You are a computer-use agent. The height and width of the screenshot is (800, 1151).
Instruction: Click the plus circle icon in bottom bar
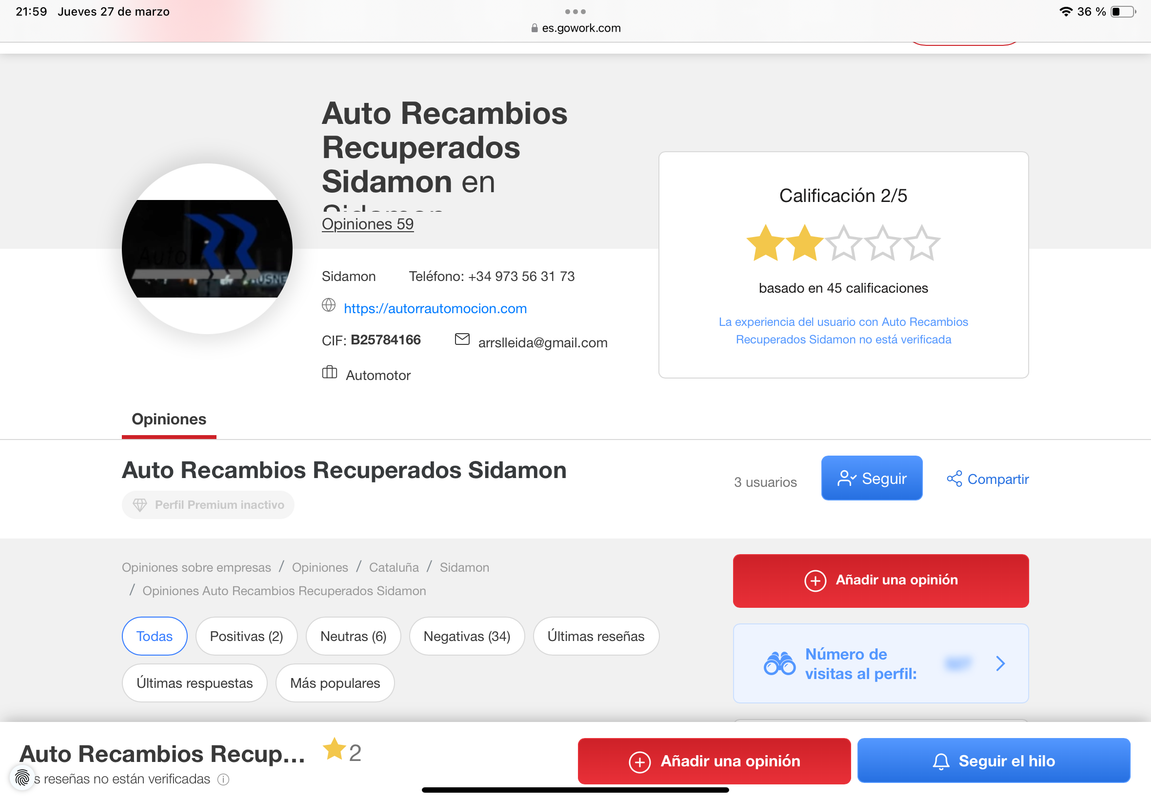coord(640,762)
